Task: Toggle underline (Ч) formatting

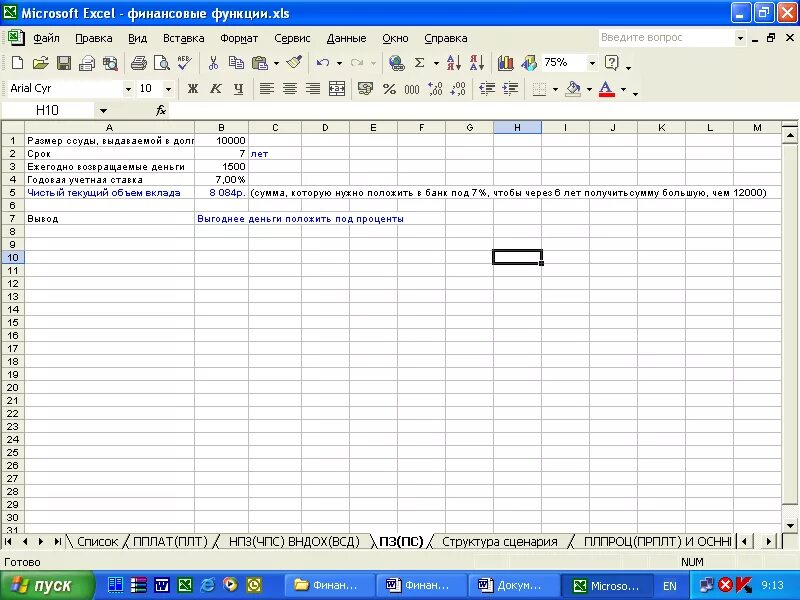Action: [238, 89]
